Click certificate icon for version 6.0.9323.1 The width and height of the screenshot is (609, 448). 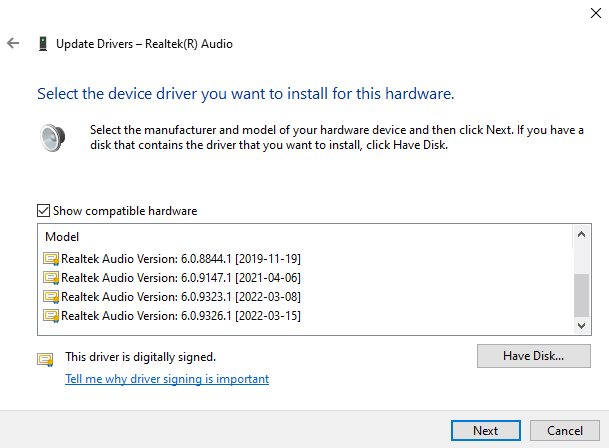[x=51, y=297]
